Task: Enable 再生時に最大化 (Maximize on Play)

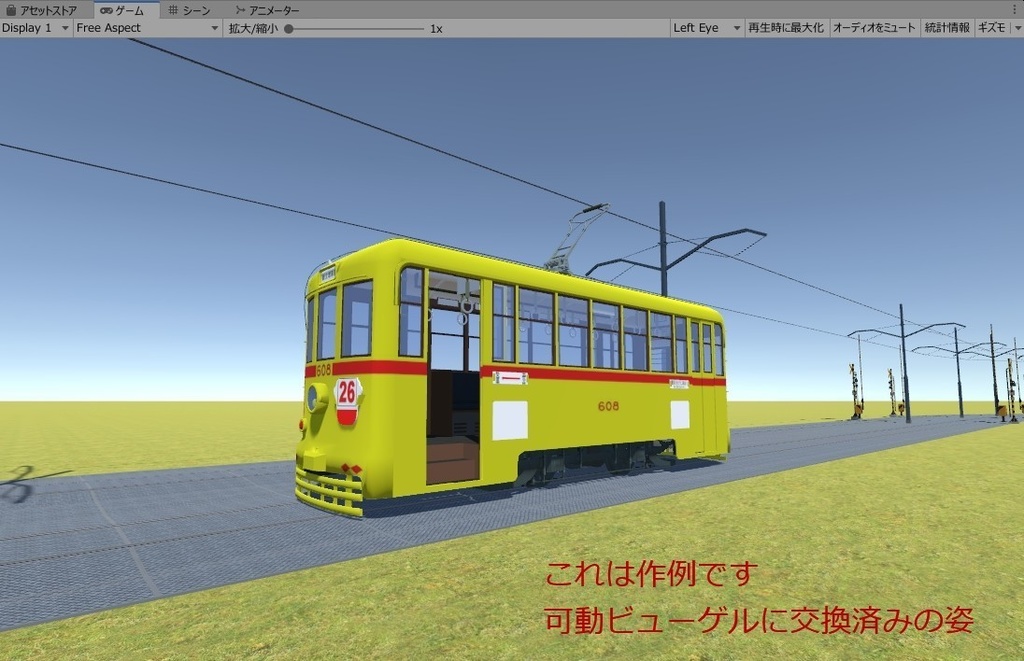Action: coord(784,28)
